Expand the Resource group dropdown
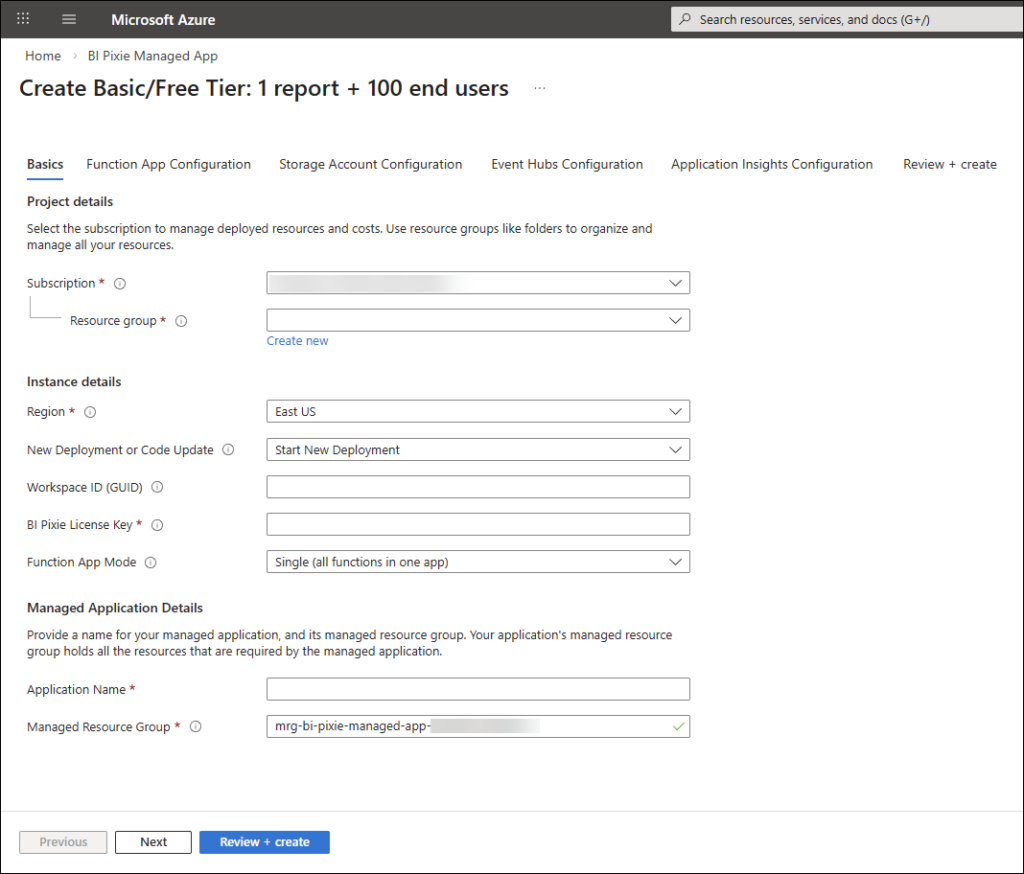Image resolution: width=1024 pixels, height=874 pixels. click(x=478, y=320)
